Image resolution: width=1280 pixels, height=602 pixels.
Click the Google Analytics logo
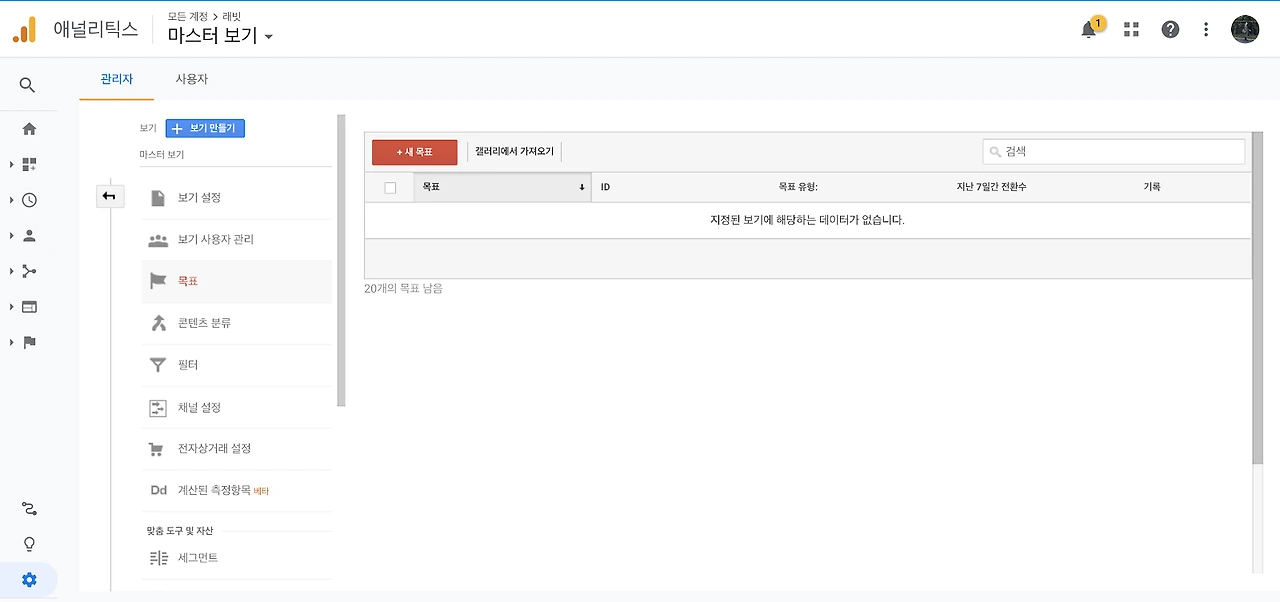click(24, 30)
